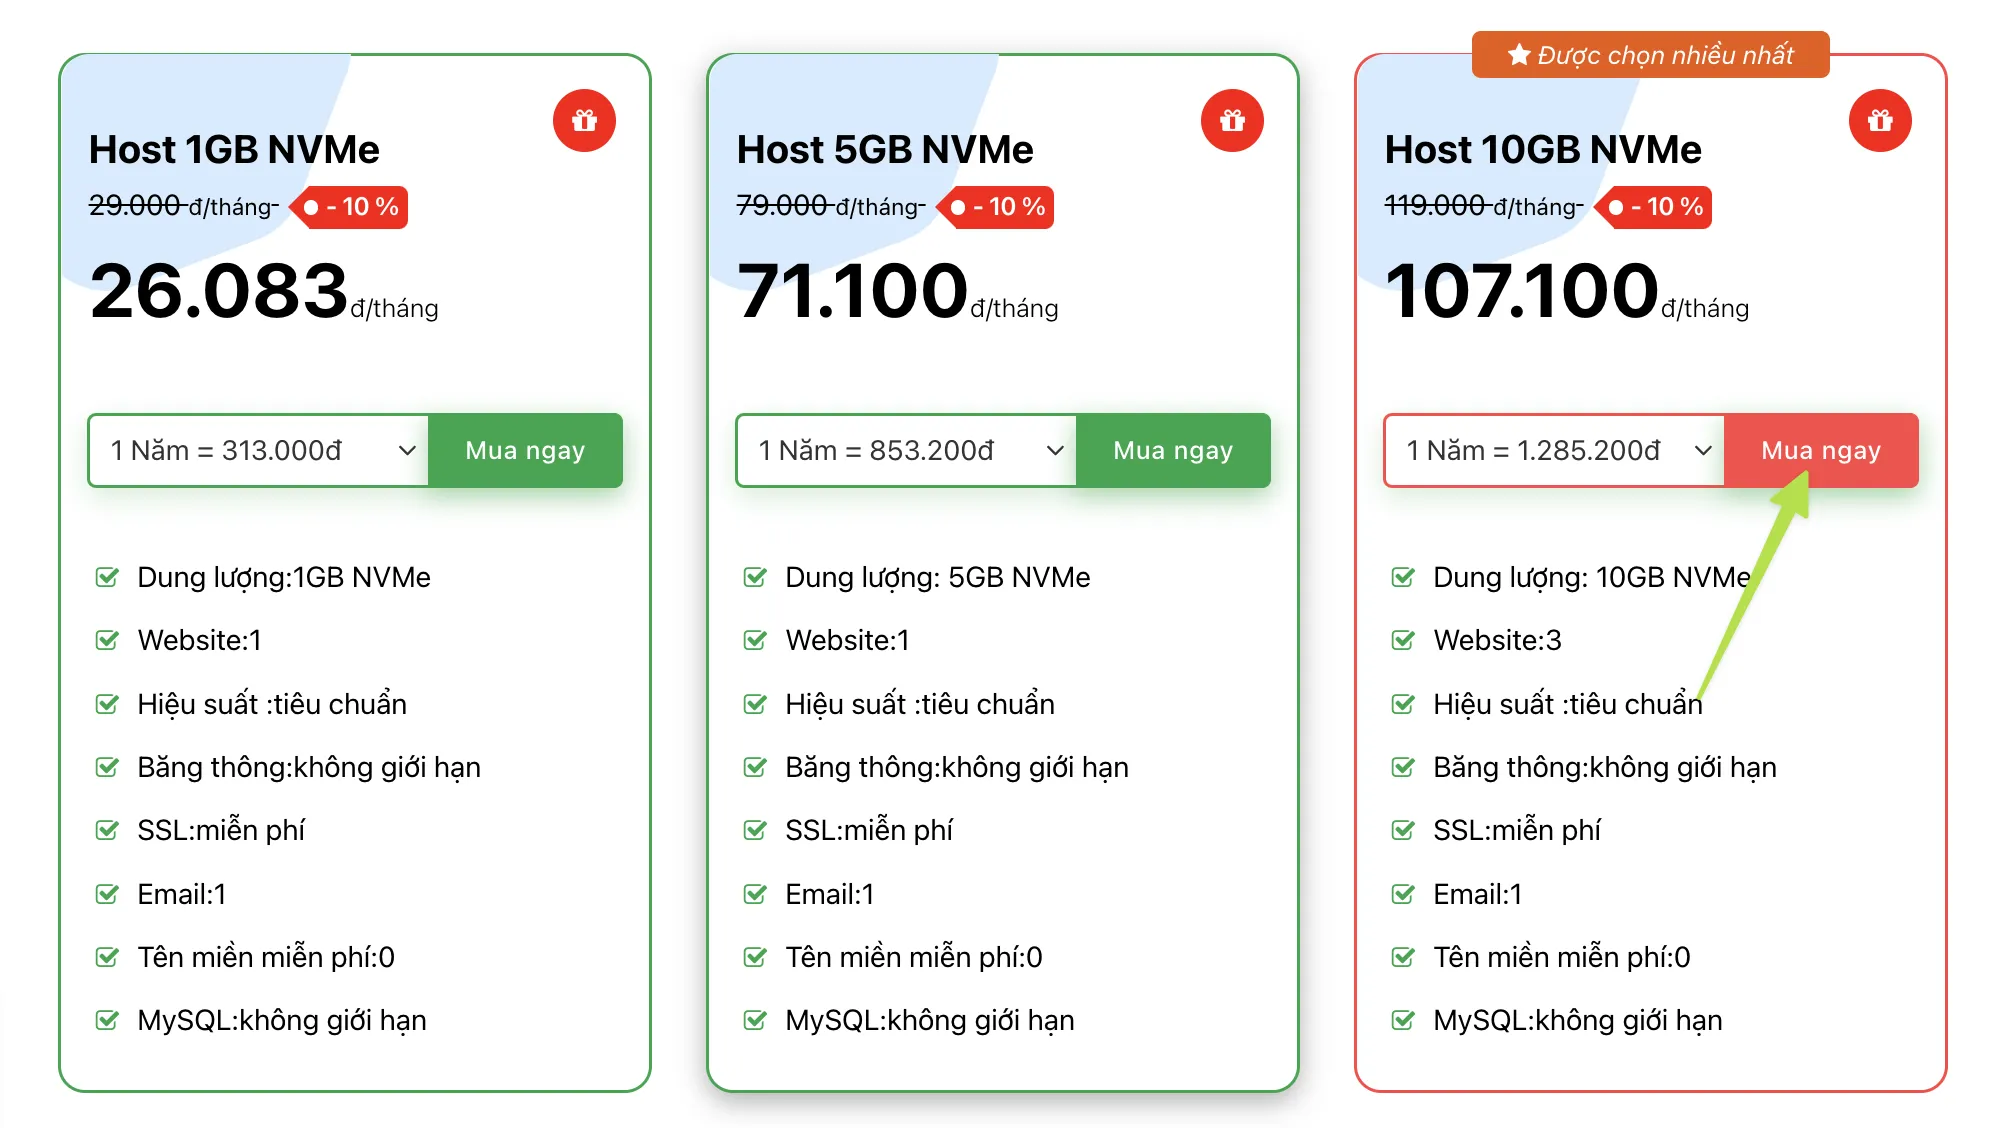Click the 'Host 1GB NVMe' title

click(x=234, y=150)
